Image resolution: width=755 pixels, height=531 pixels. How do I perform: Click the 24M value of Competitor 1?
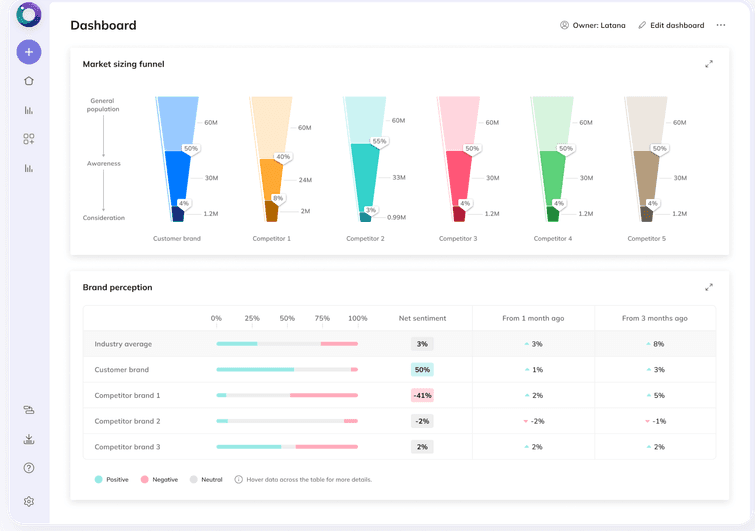(x=305, y=180)
